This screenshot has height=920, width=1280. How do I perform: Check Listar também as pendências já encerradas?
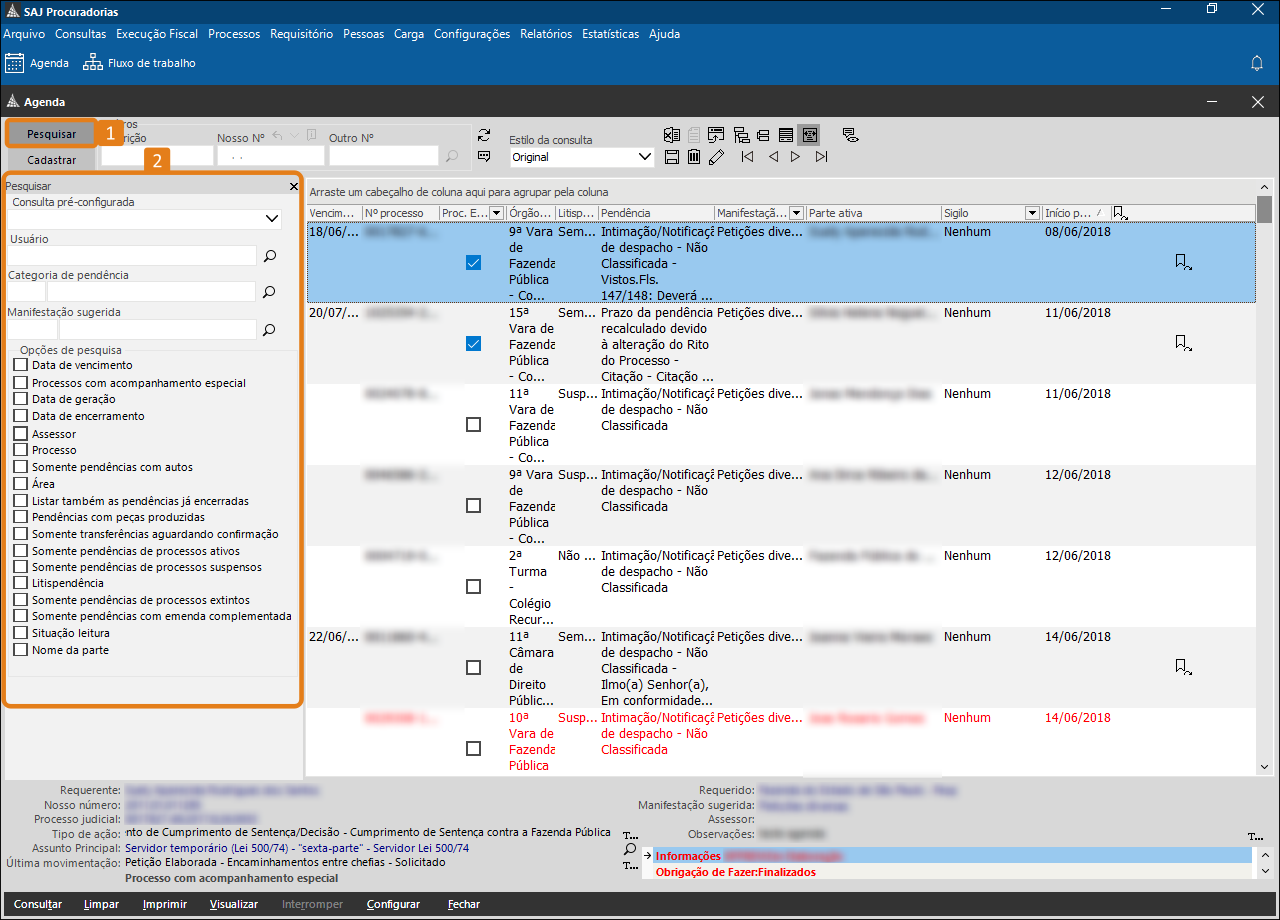click(x=20, y=501)
